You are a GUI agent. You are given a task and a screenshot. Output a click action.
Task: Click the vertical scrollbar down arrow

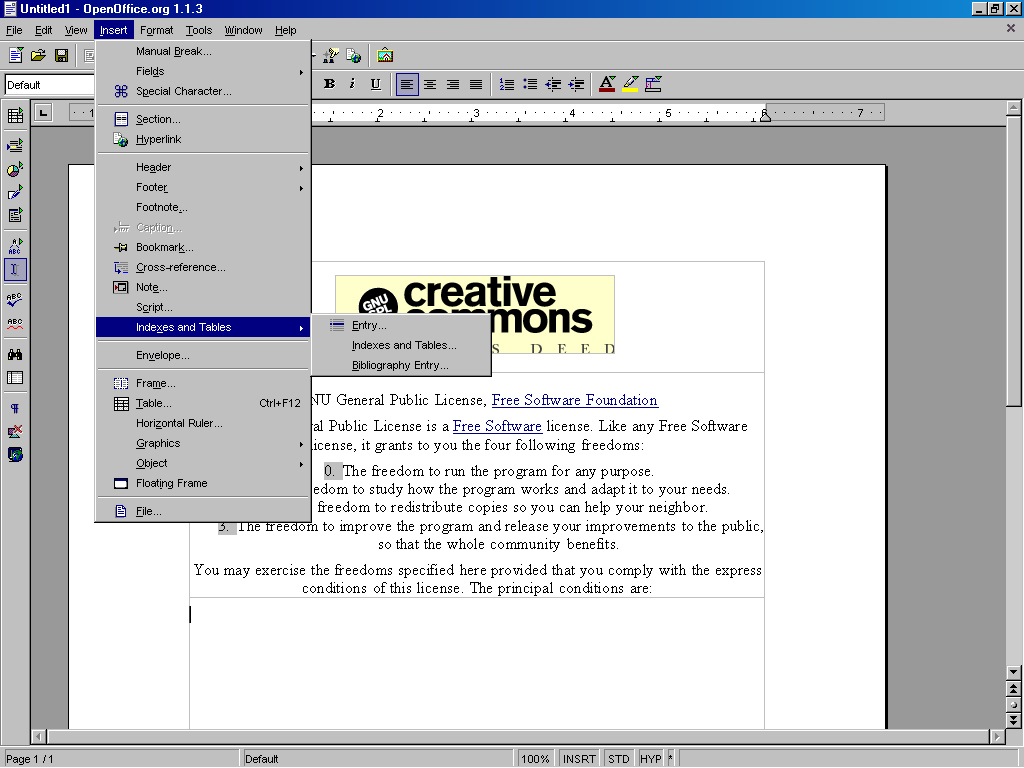(1014, 673)
